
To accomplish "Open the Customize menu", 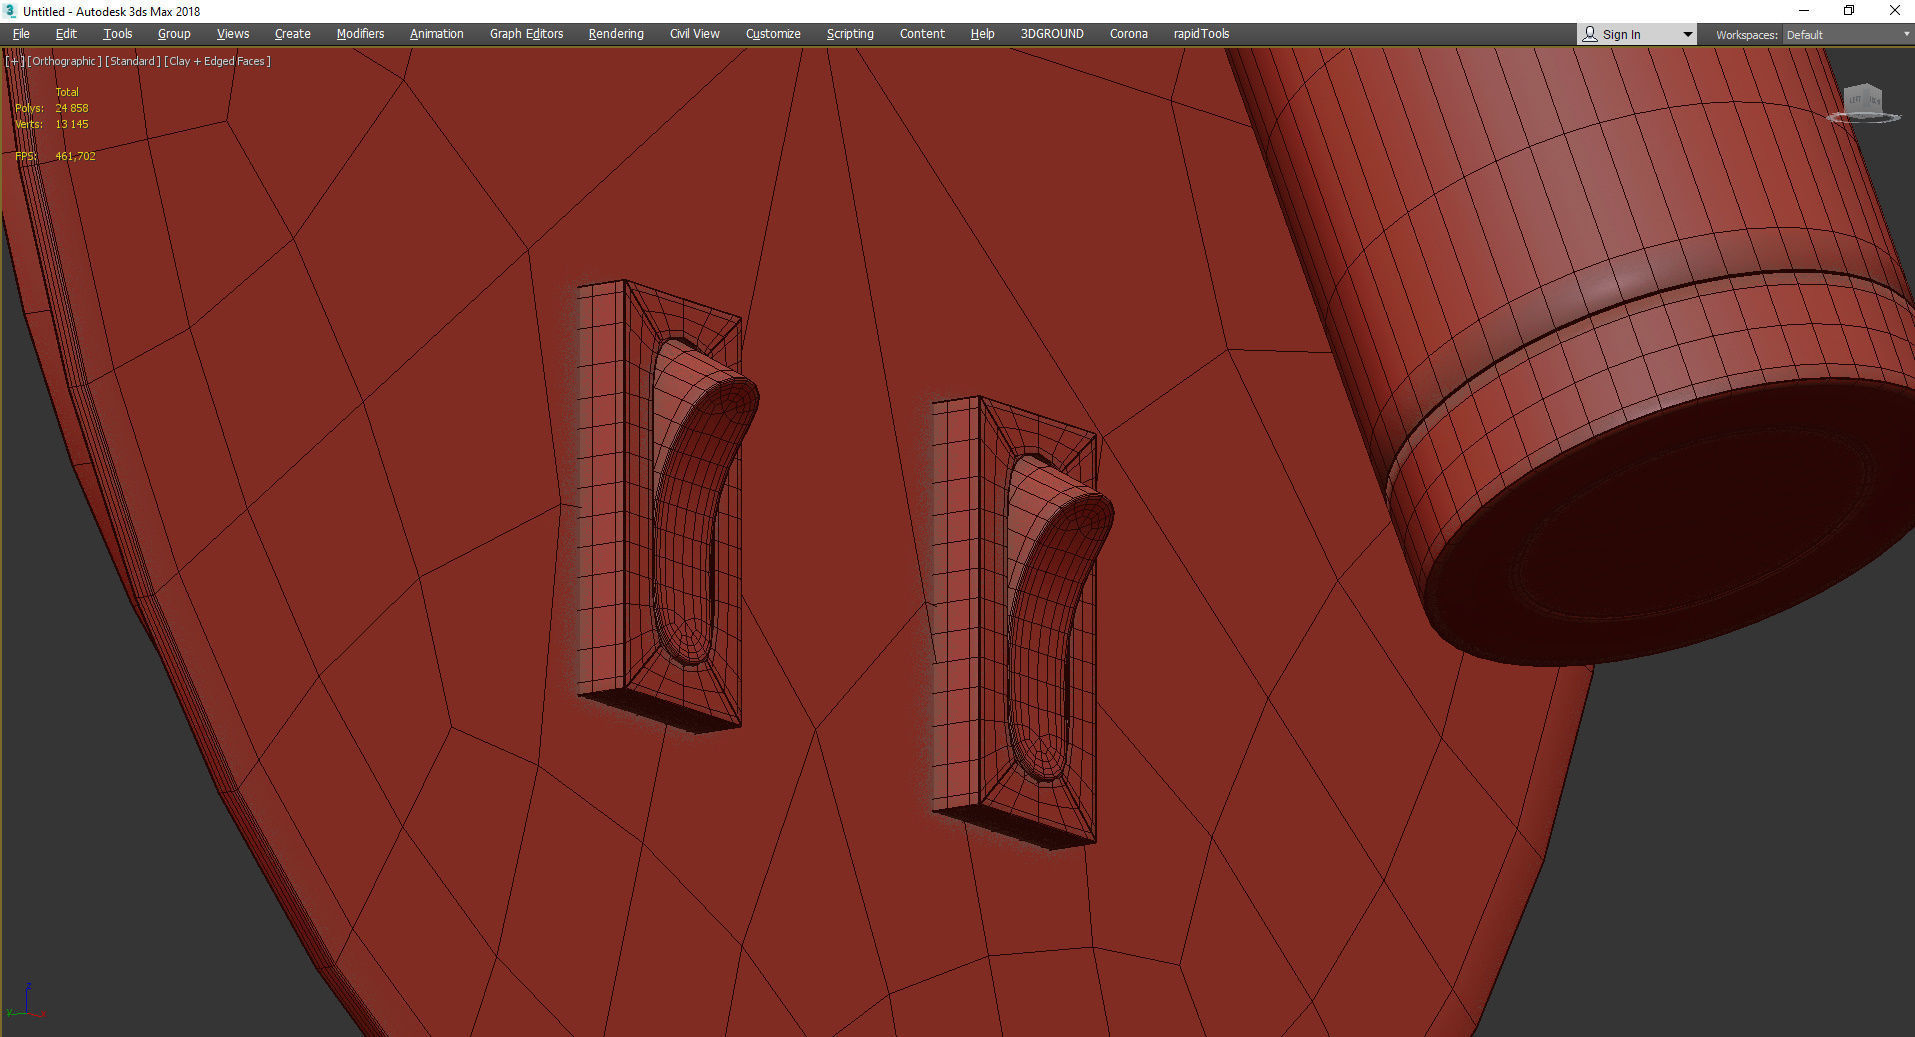I will click(773, 34).
